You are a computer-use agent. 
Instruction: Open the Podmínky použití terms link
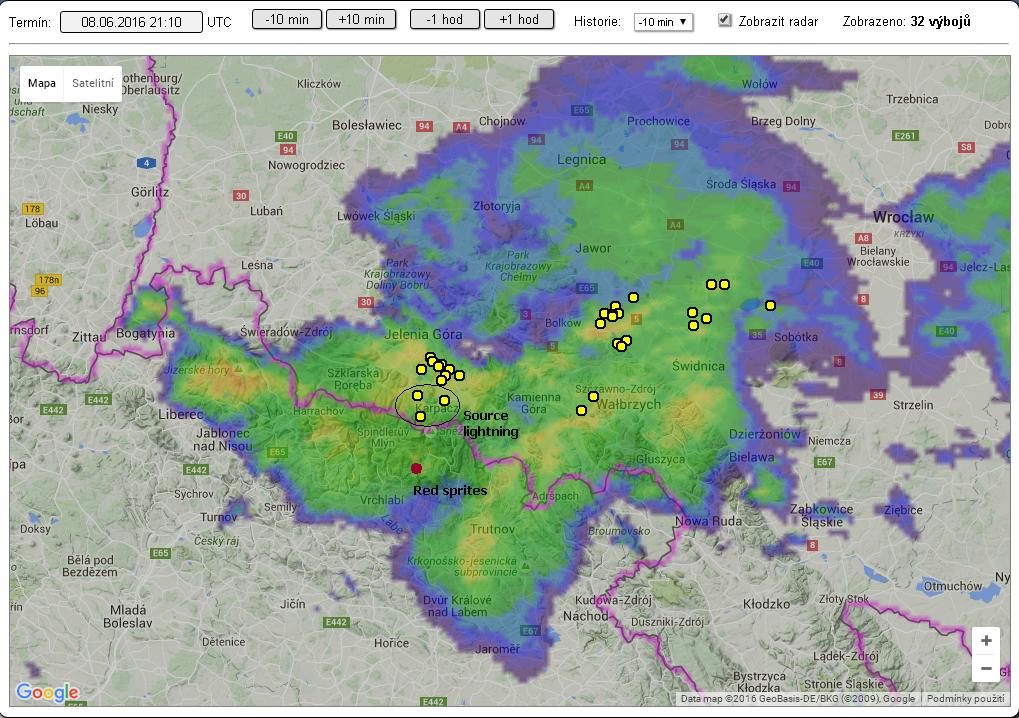point(965,699)
